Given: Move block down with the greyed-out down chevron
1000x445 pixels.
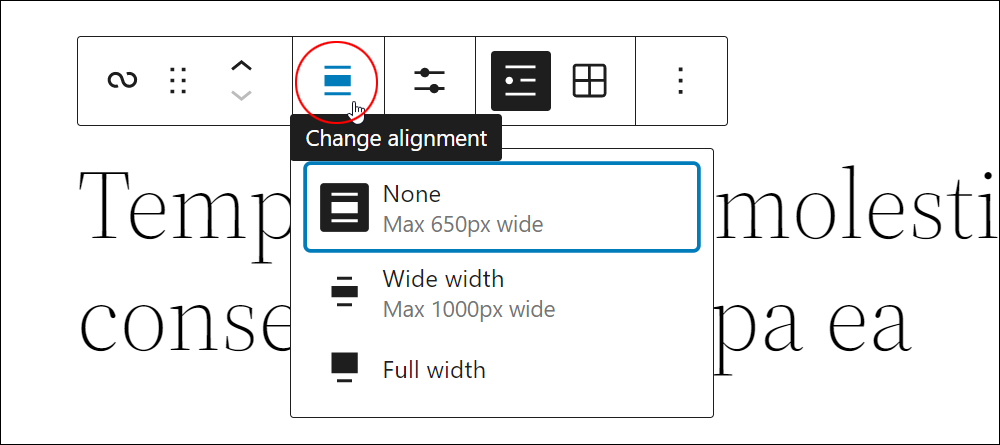Looking at the screenshot, I should (240, 96).
